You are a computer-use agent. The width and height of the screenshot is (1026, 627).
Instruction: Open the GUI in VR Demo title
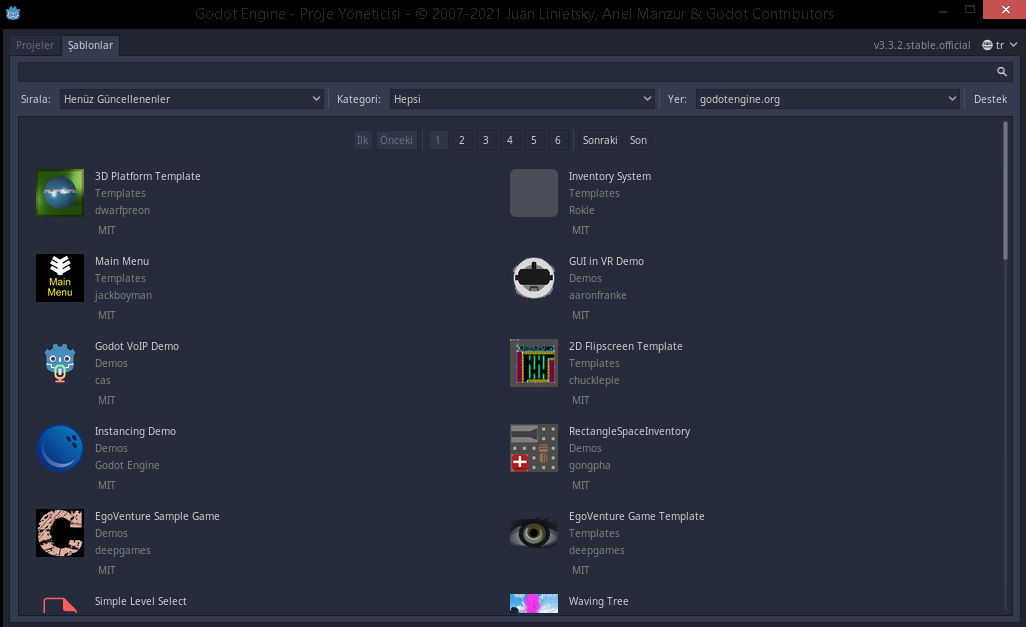(x=606, y=261)
